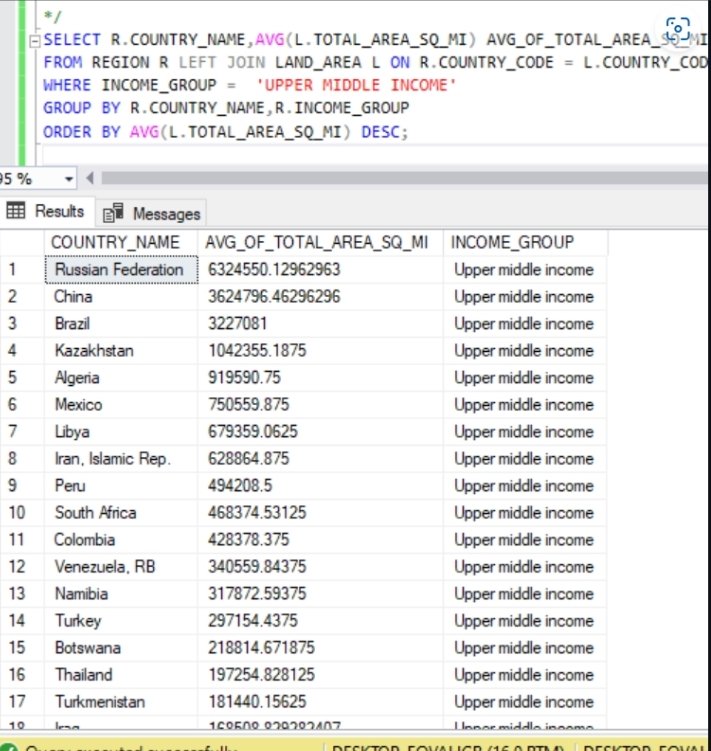711x751 pixels.
Task: Click the editor horizontal scrollbar track
Action: (404, 178)
